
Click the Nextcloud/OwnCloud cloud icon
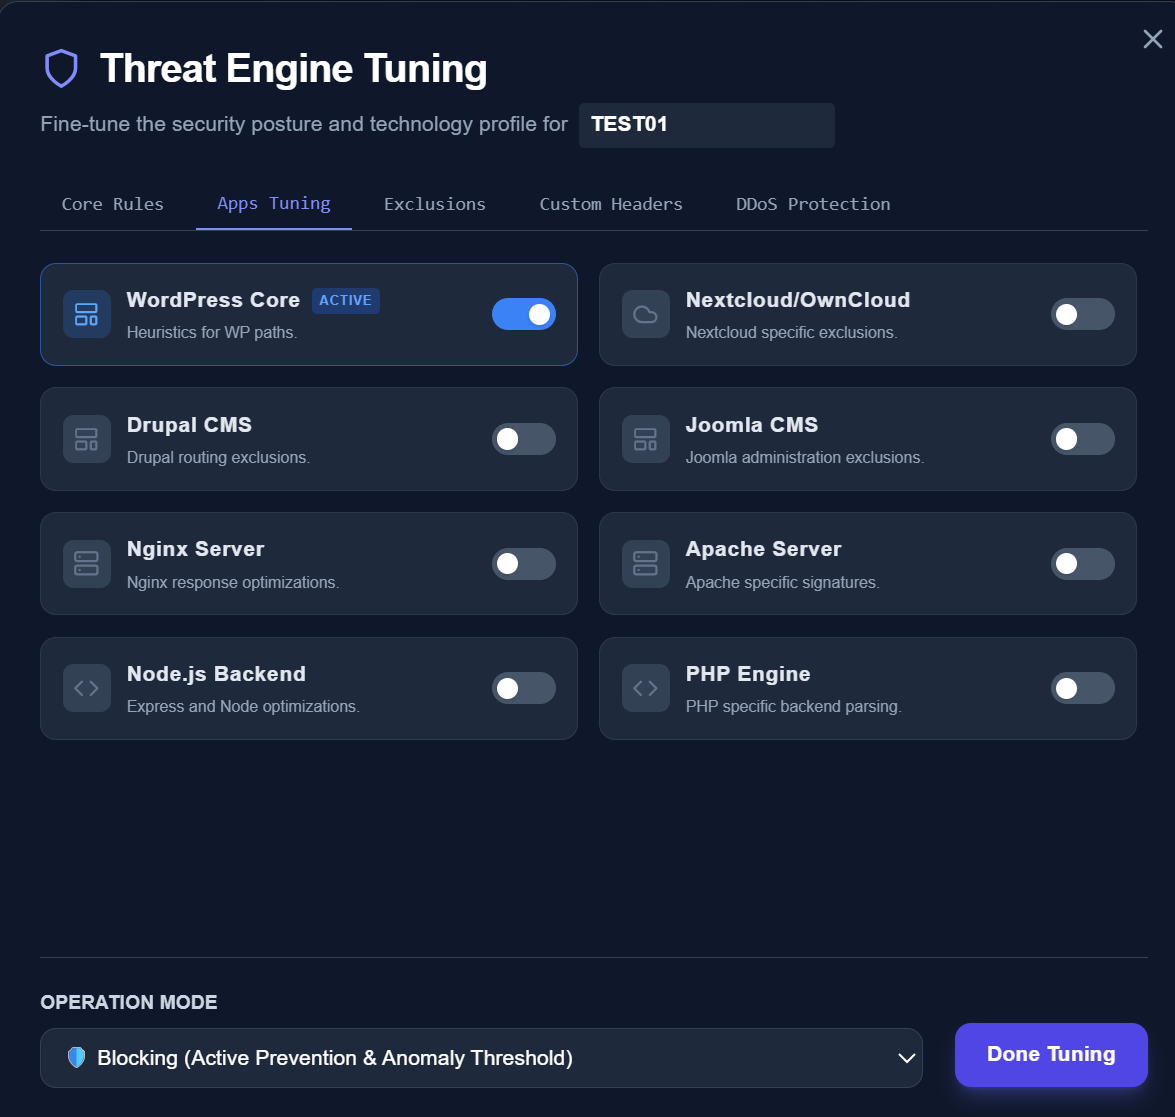tap(646, 314)
